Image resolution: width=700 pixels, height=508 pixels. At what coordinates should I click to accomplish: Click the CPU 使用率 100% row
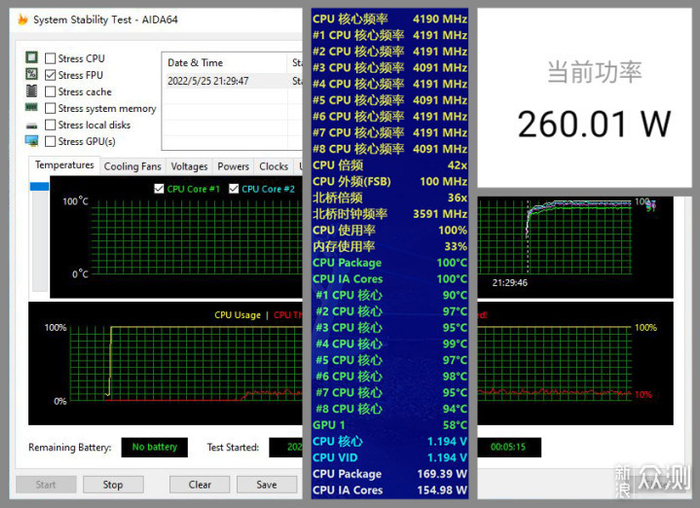(390, 230)
